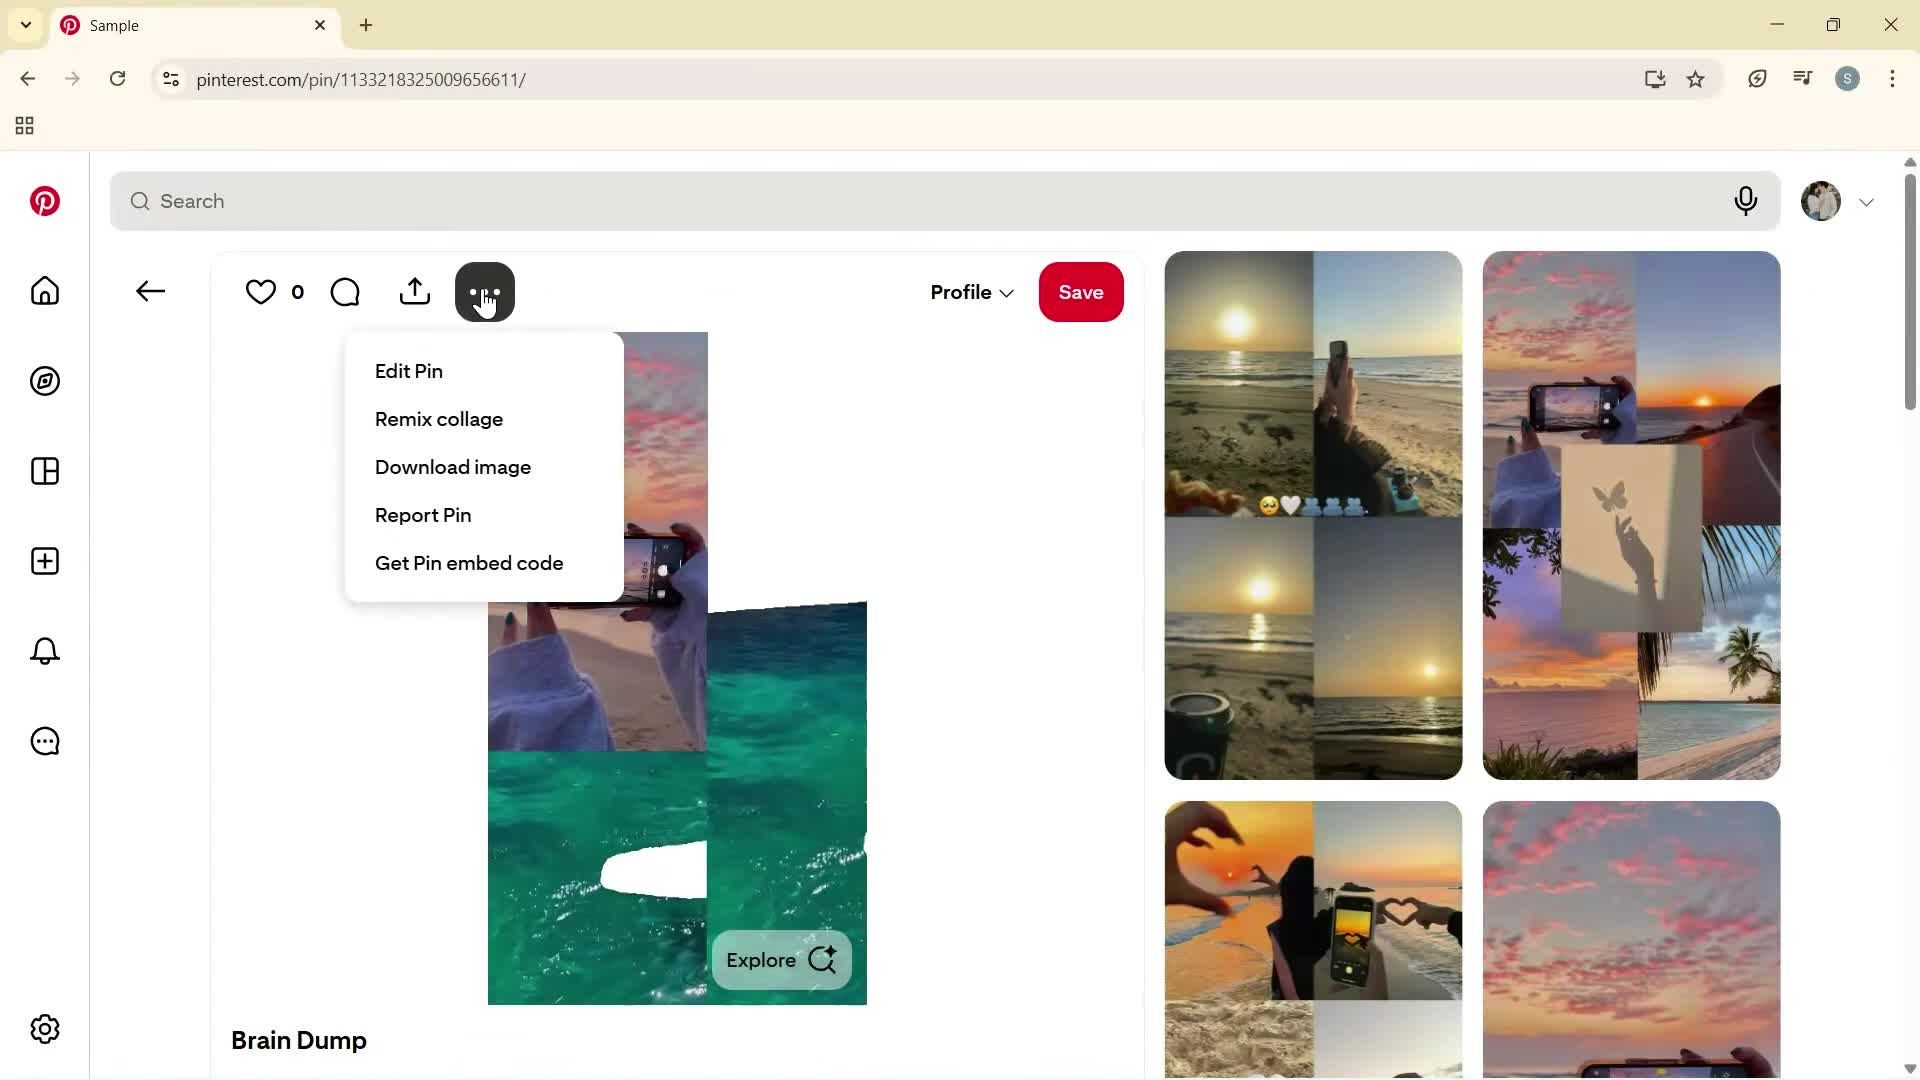Image resolution: width=1920 pixels, height=1080 pixels.
Task: Like the pin with the heart icon
Action: (x=259, y=292)
